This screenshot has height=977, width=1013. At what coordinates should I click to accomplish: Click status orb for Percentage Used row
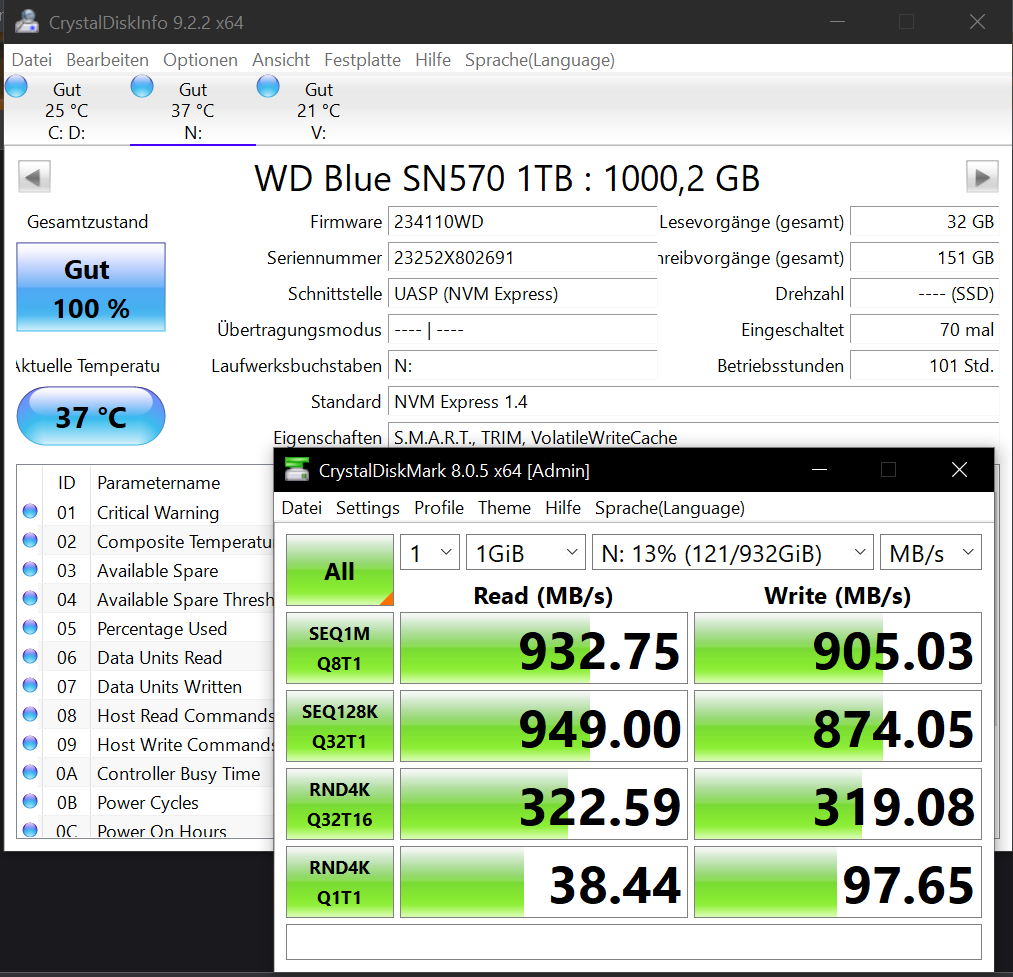tap(30, 627)
